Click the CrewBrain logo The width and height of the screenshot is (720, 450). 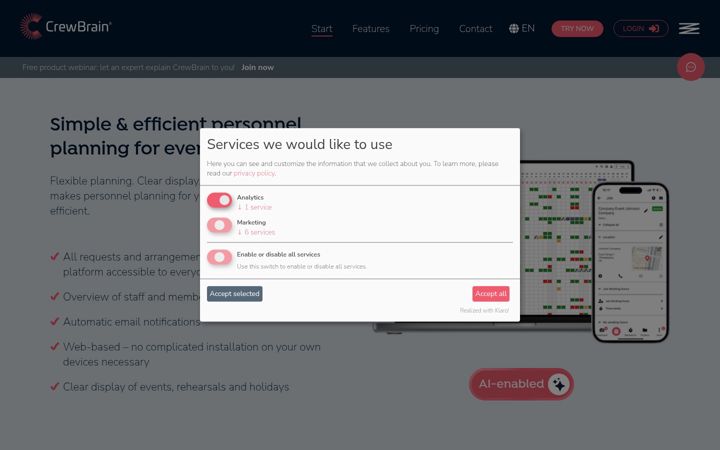point(66,27)
